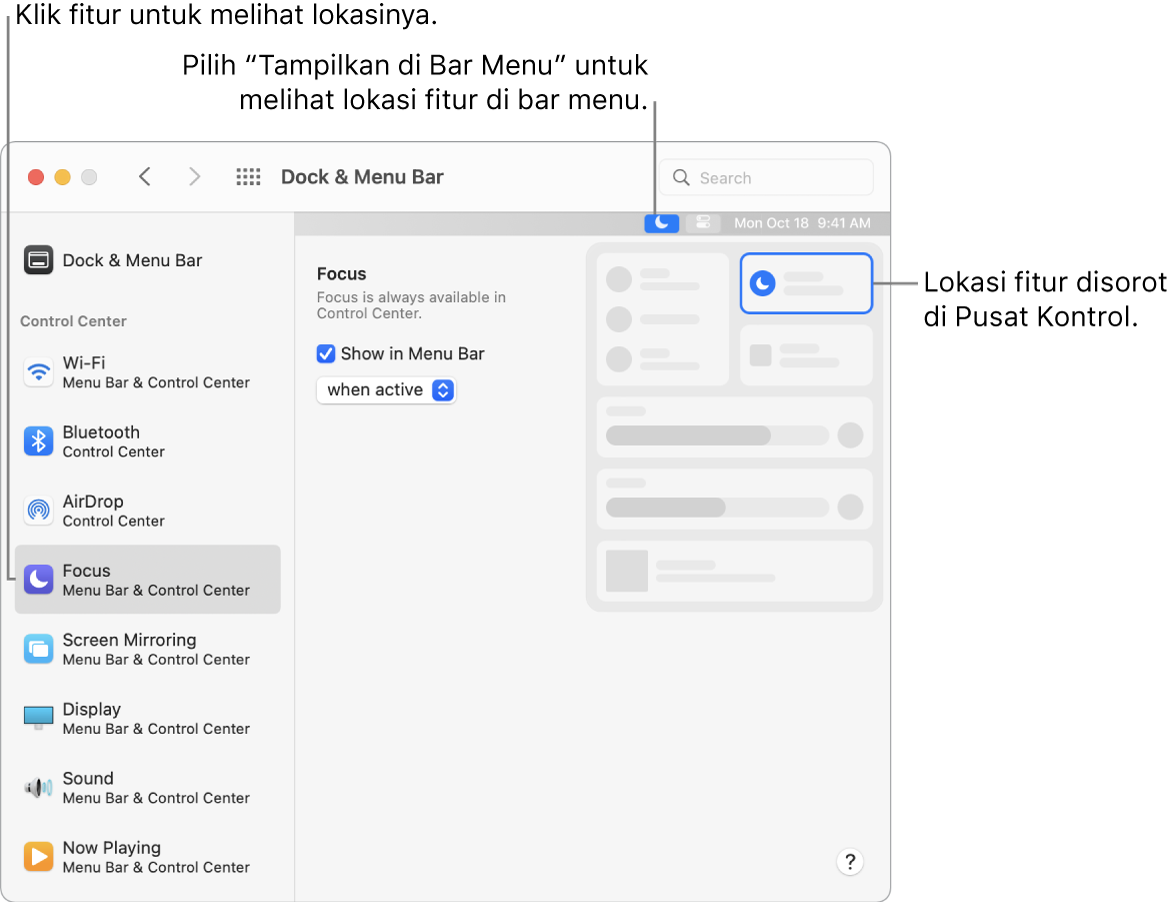This screenshot has width=1176, height=902.
Task: Click the Focus moon icon in the sidebar
Action: (x=38, y=579)
